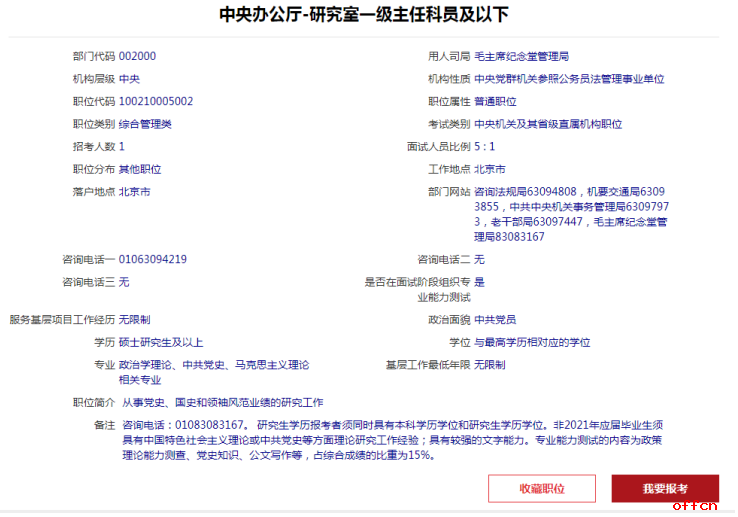Click phone number 01063094219
738x517 pixels.
(153, 259)
